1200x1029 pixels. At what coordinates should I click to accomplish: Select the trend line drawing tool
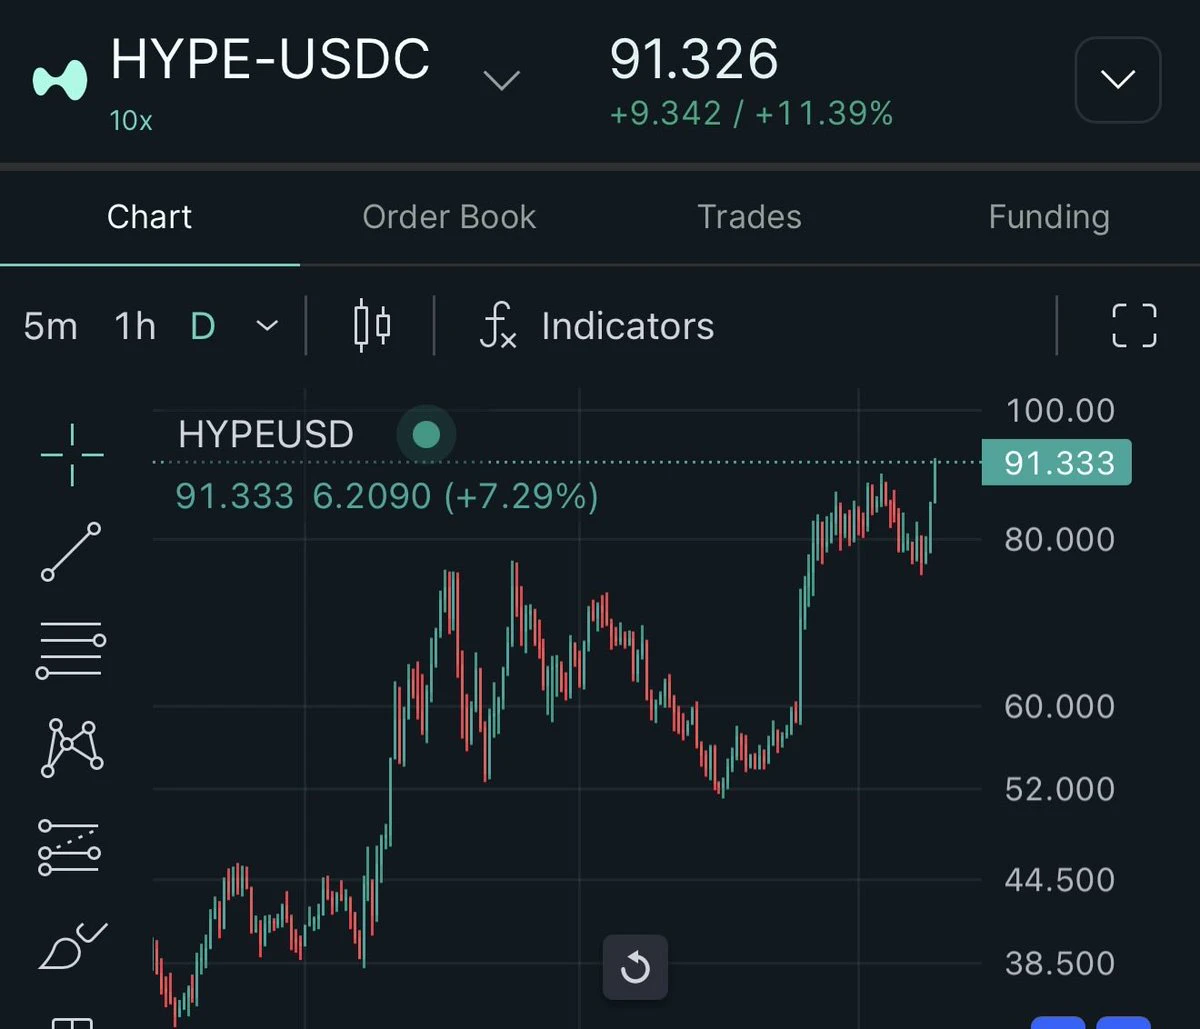point(71,551)
